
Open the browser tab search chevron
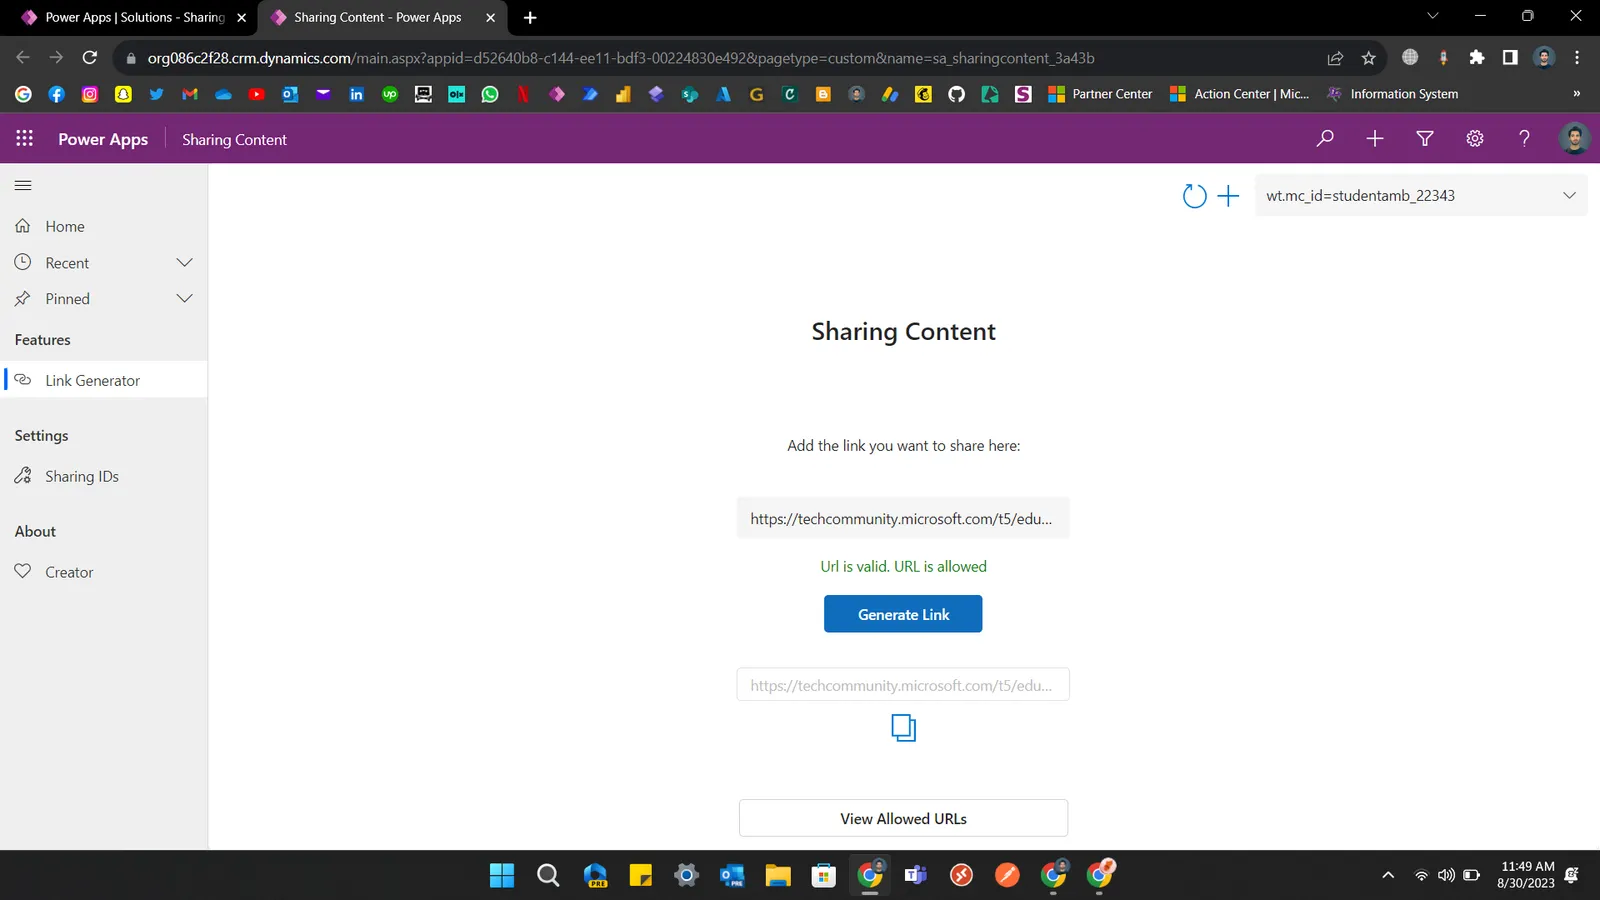coord(1432,16)
